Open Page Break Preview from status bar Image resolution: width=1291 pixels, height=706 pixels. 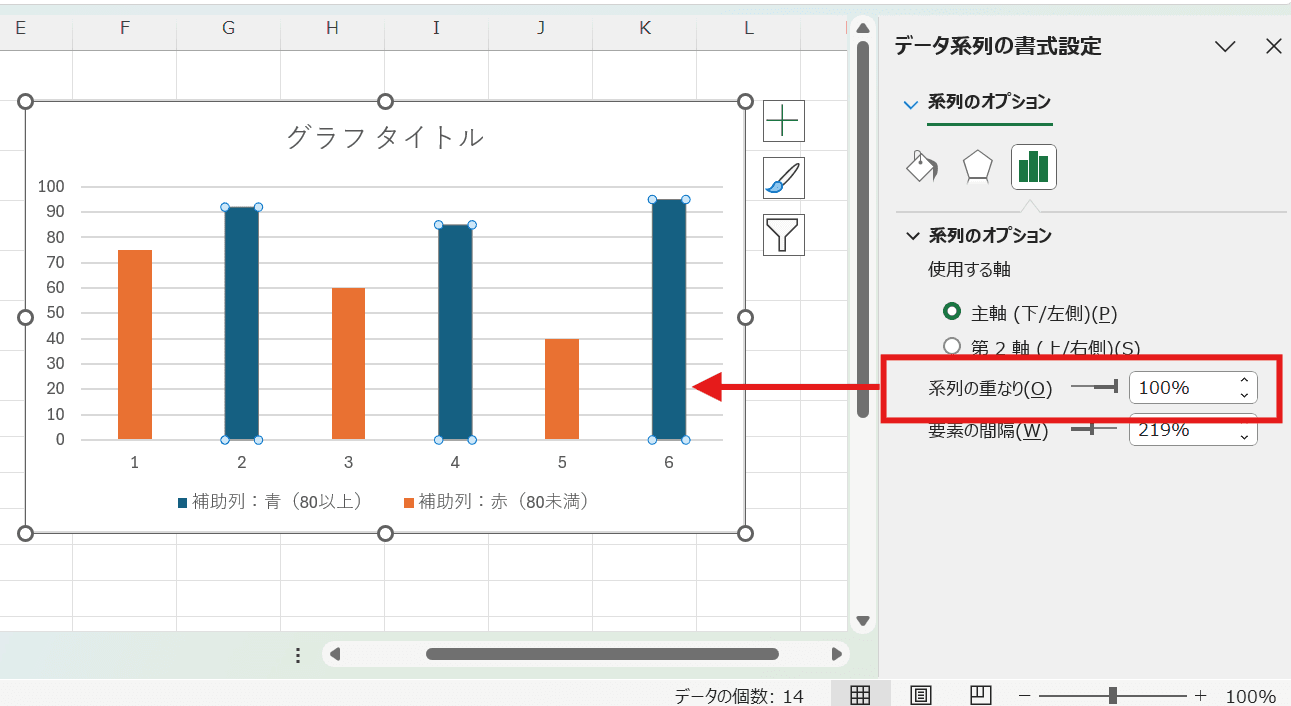[x=980, y=694]
